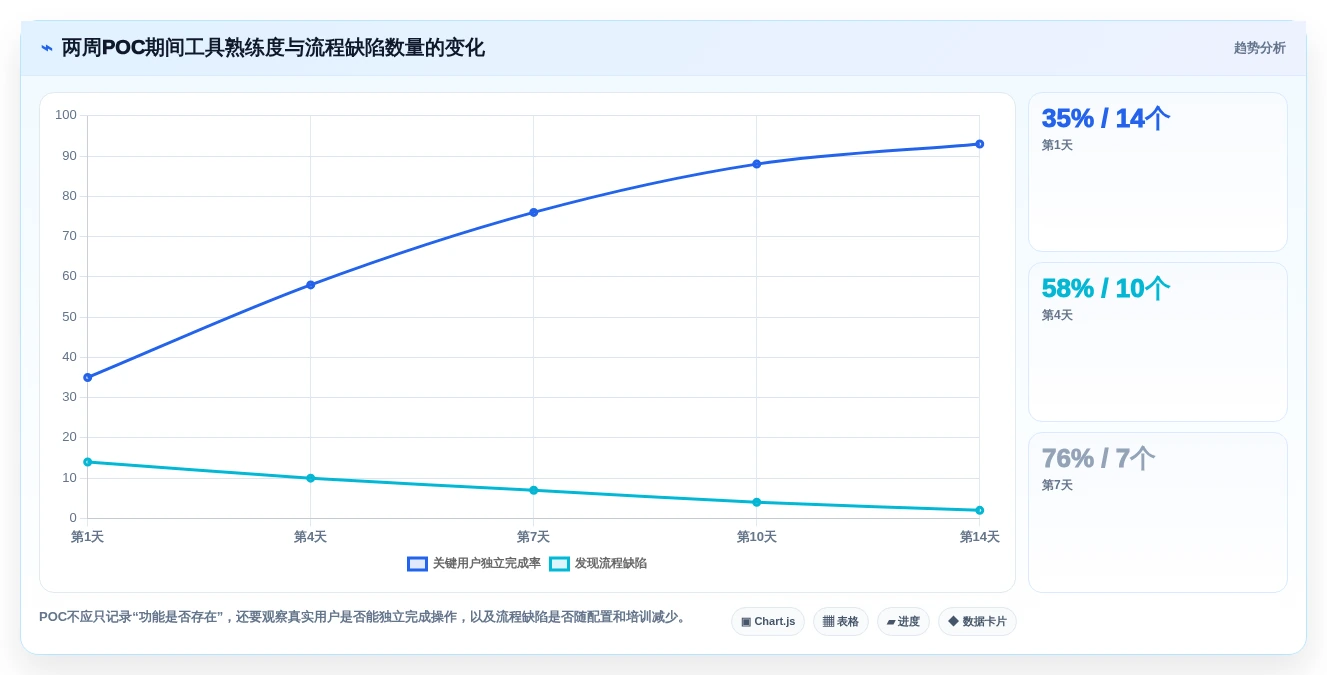Click the cyan legend swatch for 发现流程缺陷
This screenshot has height=675, width=1327.
pyautogui.click(x=559, y=564)
